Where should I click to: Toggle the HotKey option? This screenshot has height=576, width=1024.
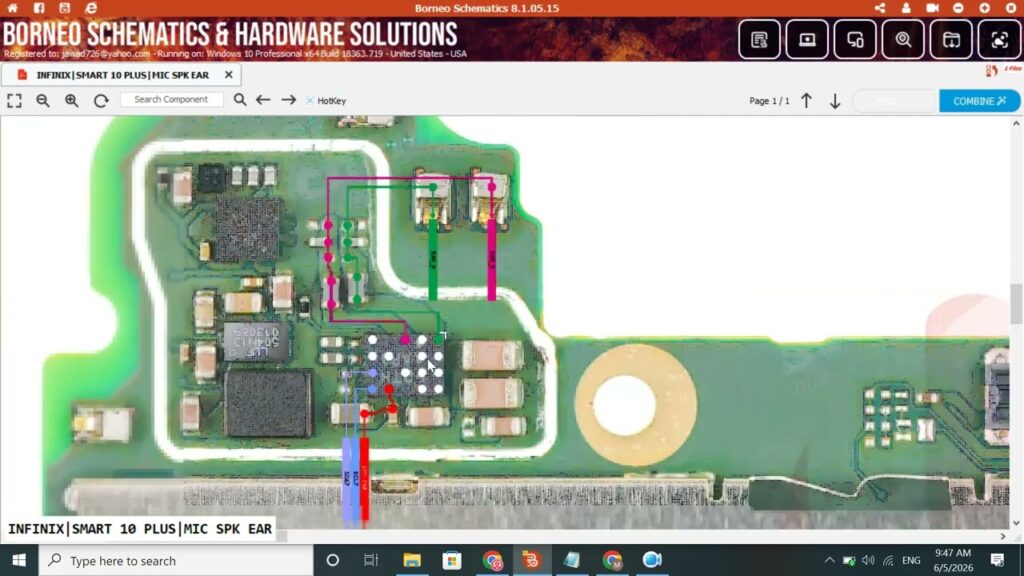pos(326,101)
